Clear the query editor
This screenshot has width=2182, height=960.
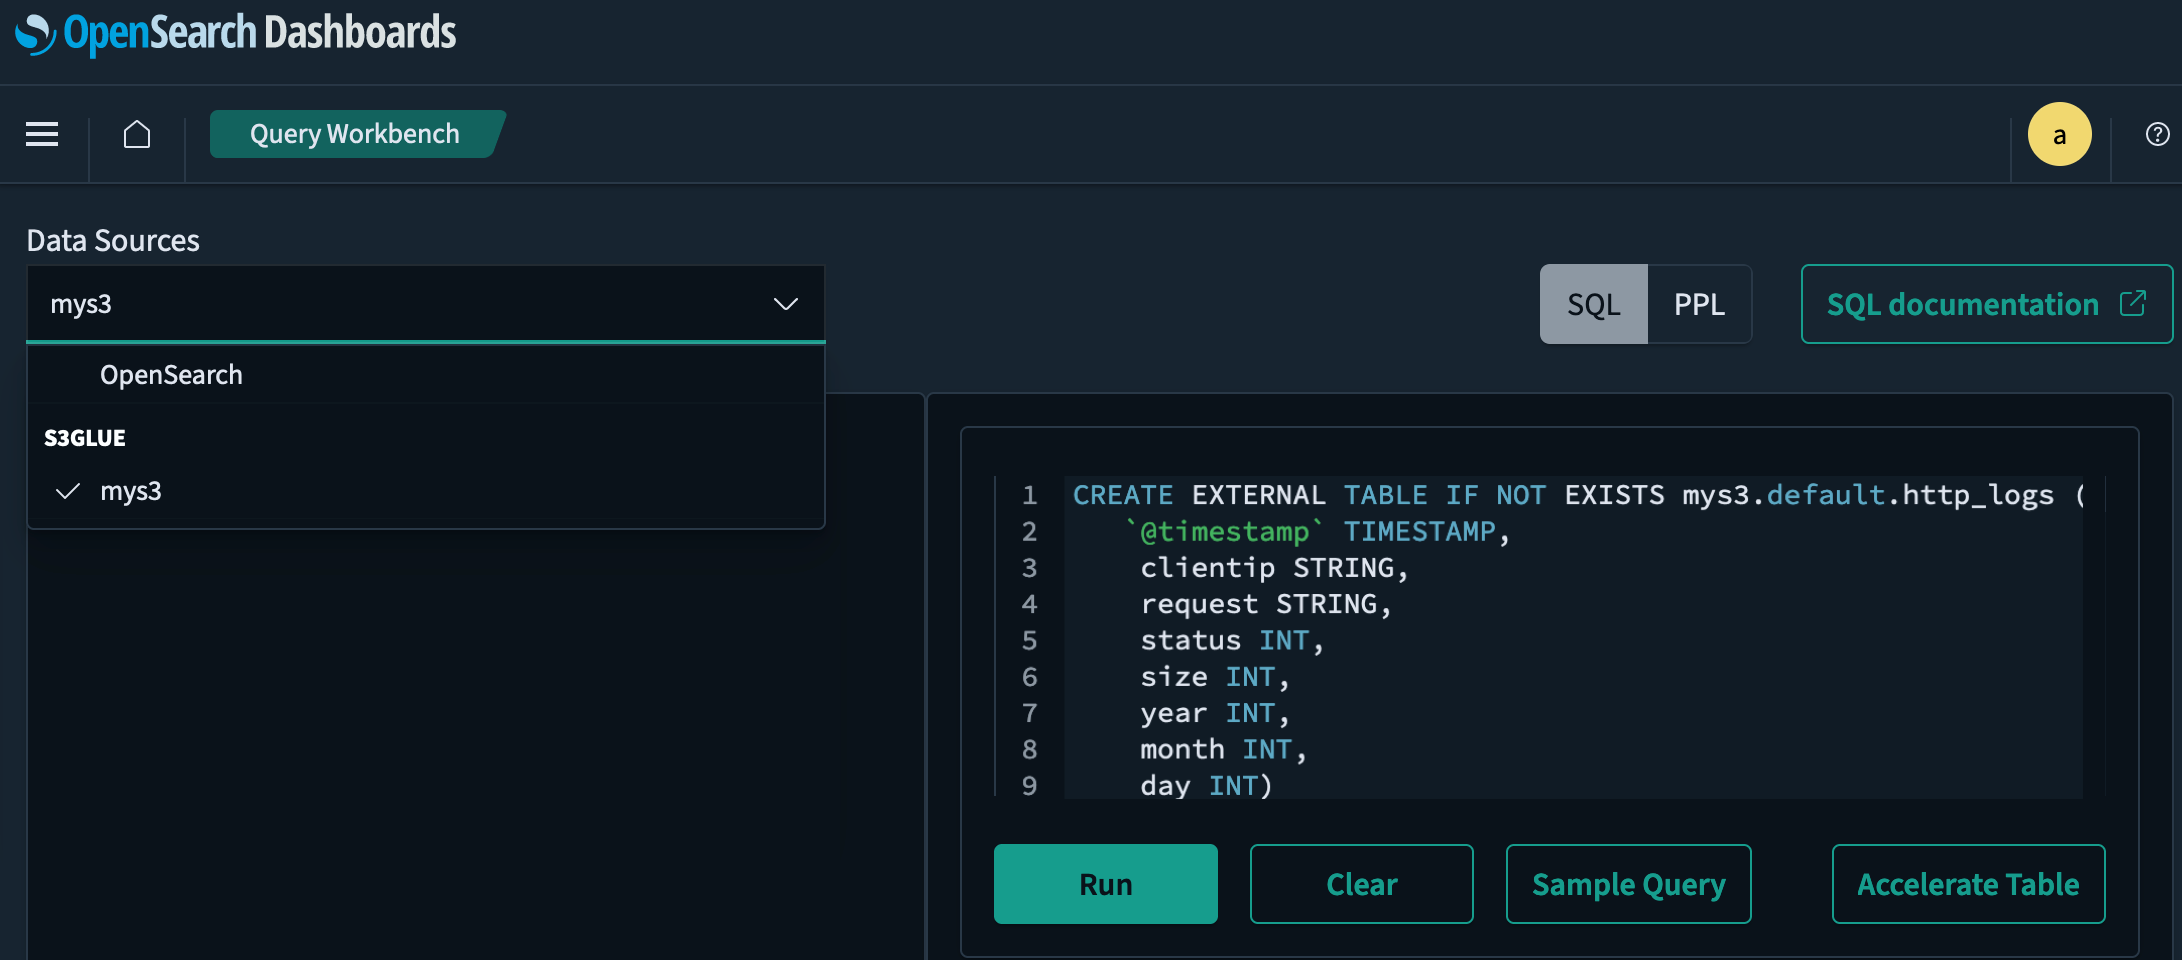pyautogui.click(x=1362, y=884)
